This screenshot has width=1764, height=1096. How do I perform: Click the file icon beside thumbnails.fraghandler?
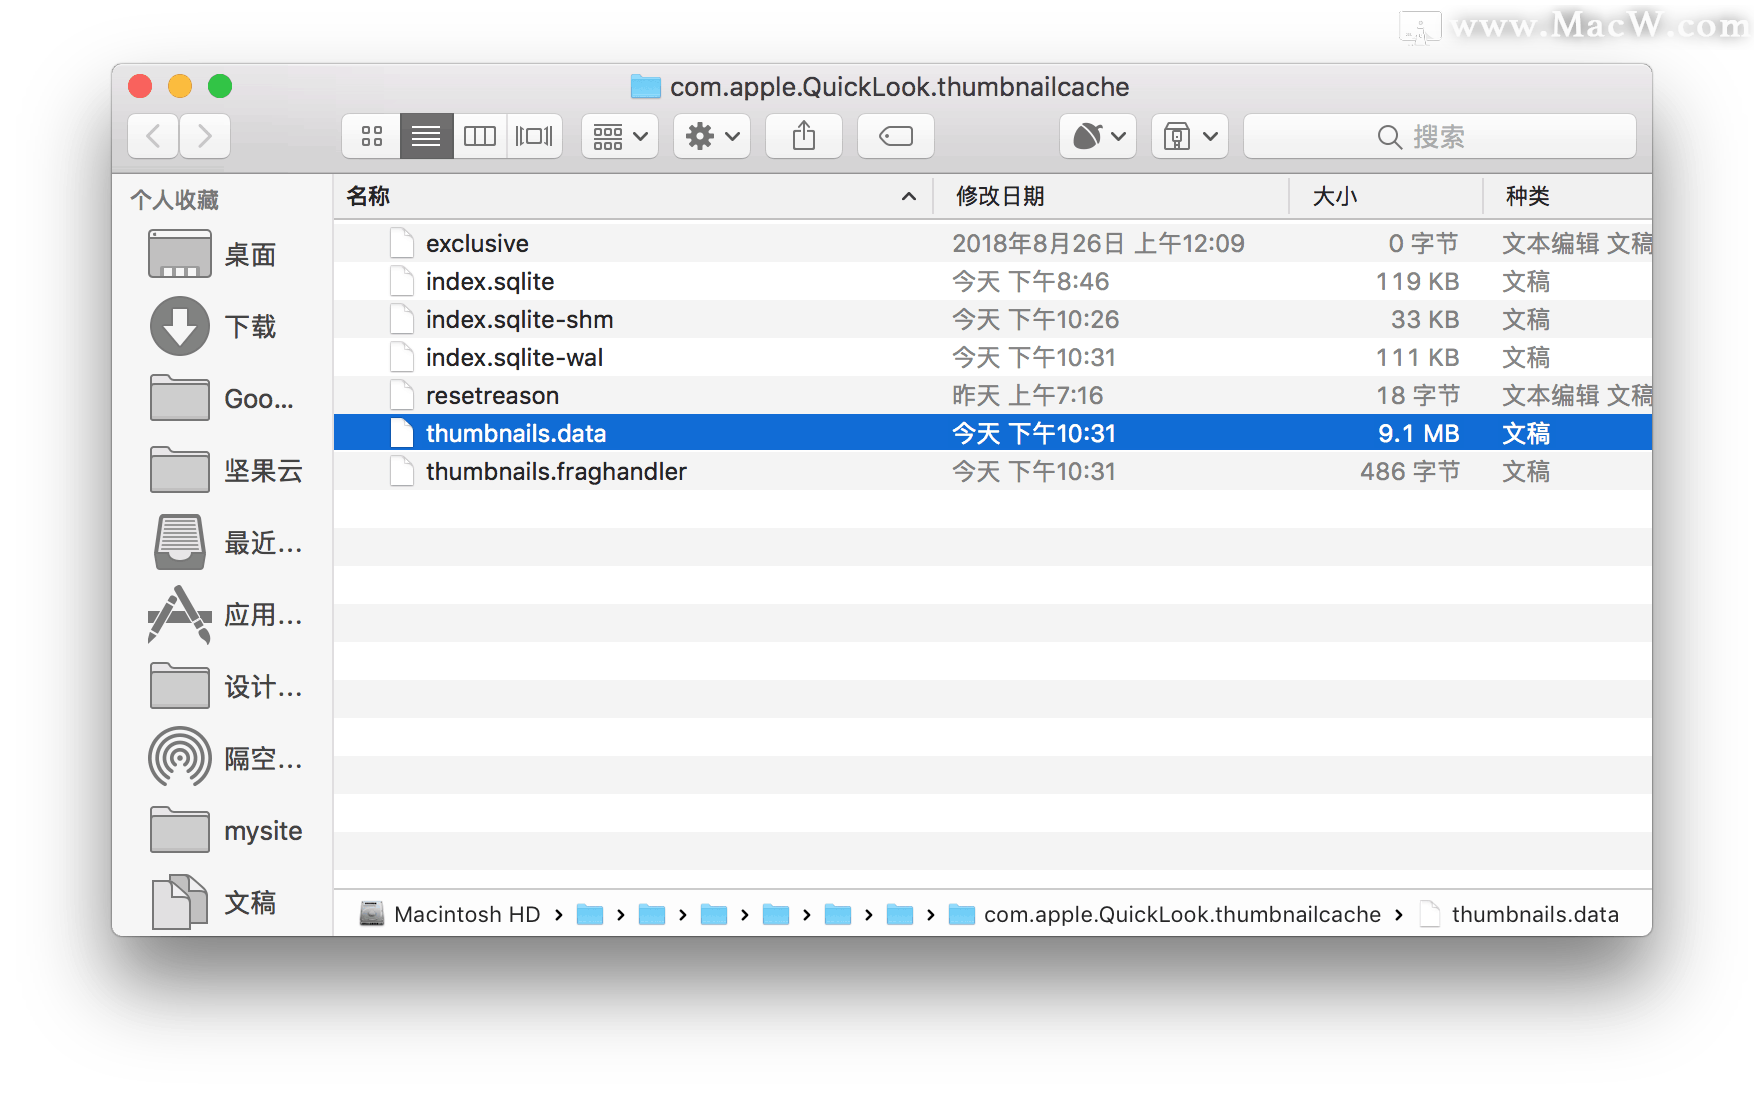click(402, 471)
